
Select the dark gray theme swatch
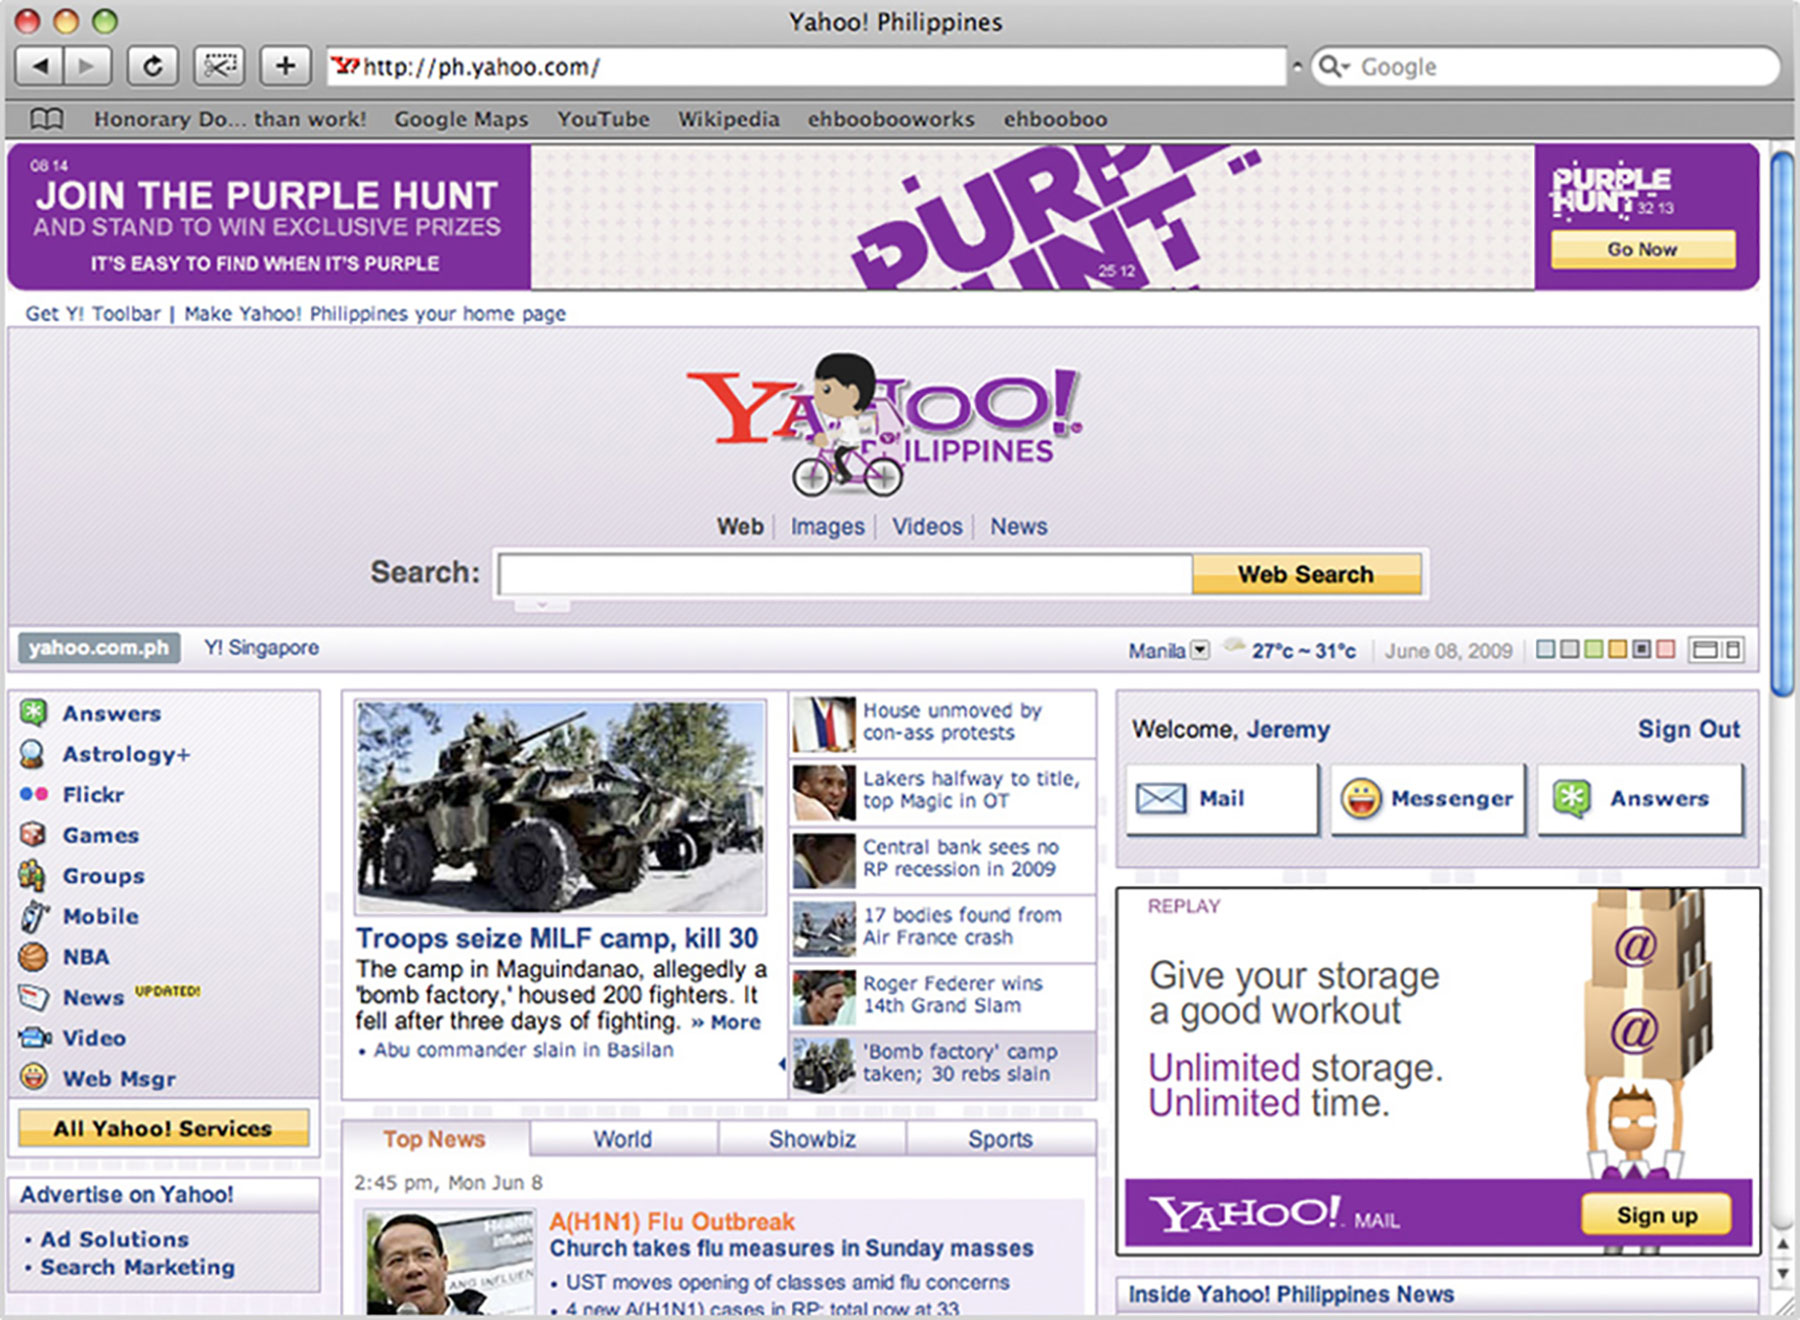1641,649
